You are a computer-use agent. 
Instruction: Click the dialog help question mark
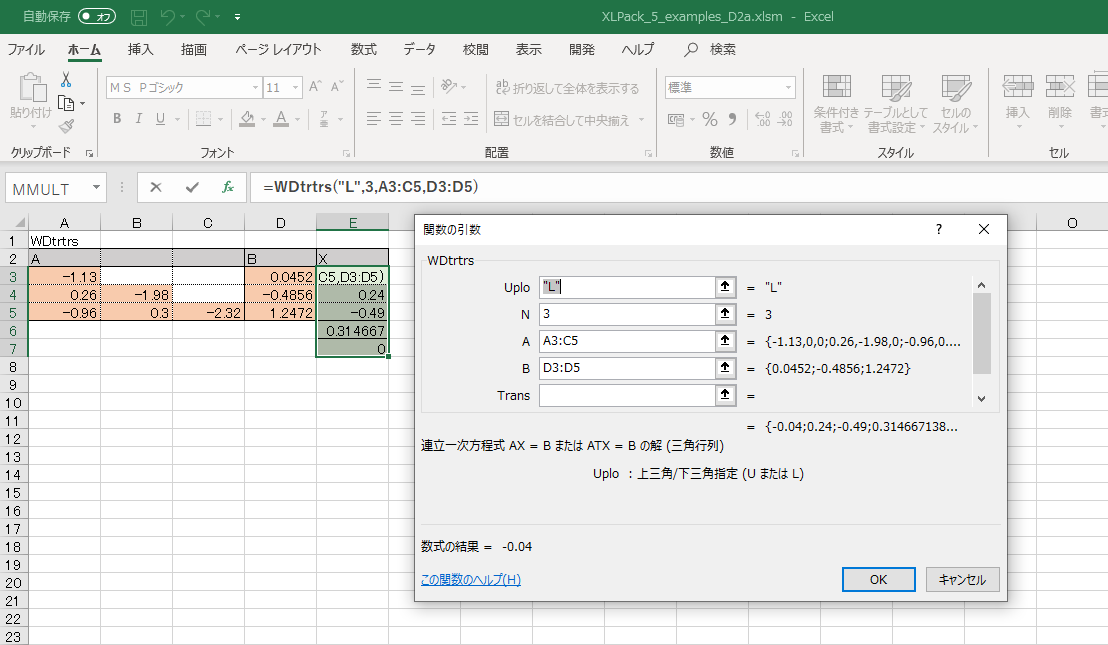pos(938,229)
